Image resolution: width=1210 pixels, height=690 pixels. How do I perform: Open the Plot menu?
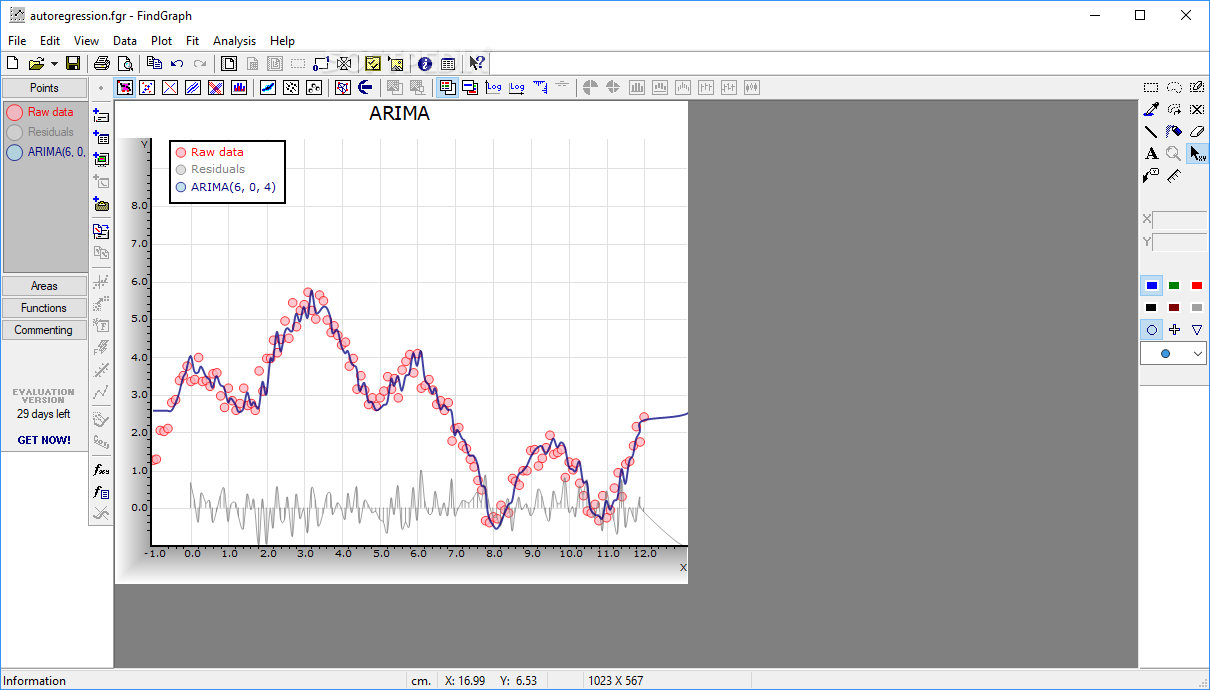click(161, 41)
